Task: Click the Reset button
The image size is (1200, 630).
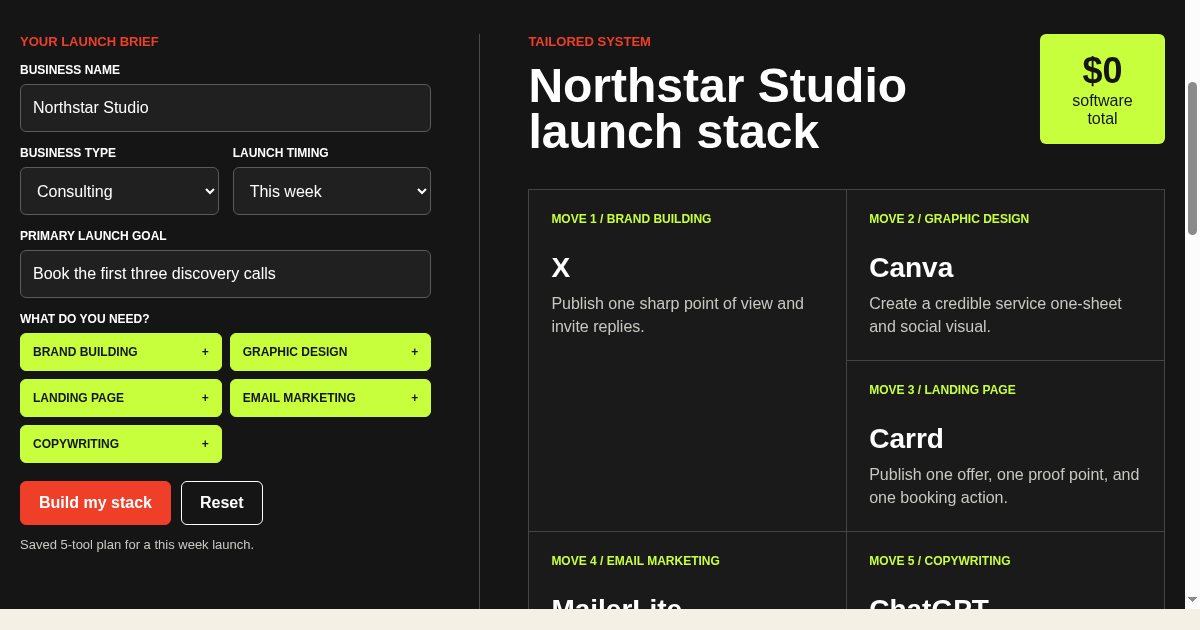Action: (x=222, y=503)
